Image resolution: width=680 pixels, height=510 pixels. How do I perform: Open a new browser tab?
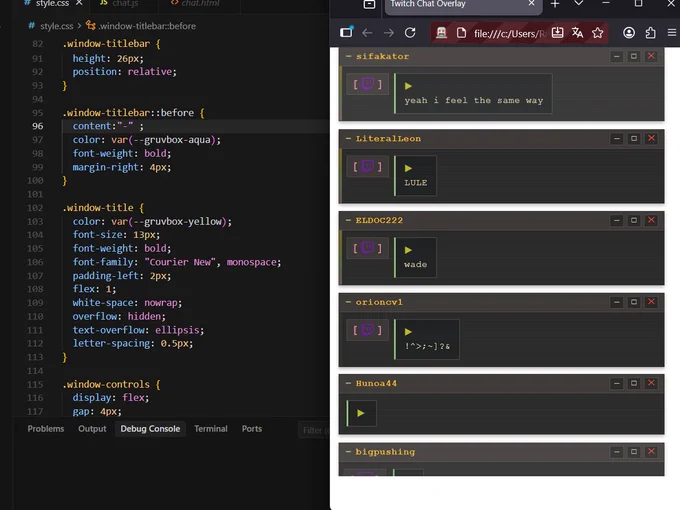555,4
